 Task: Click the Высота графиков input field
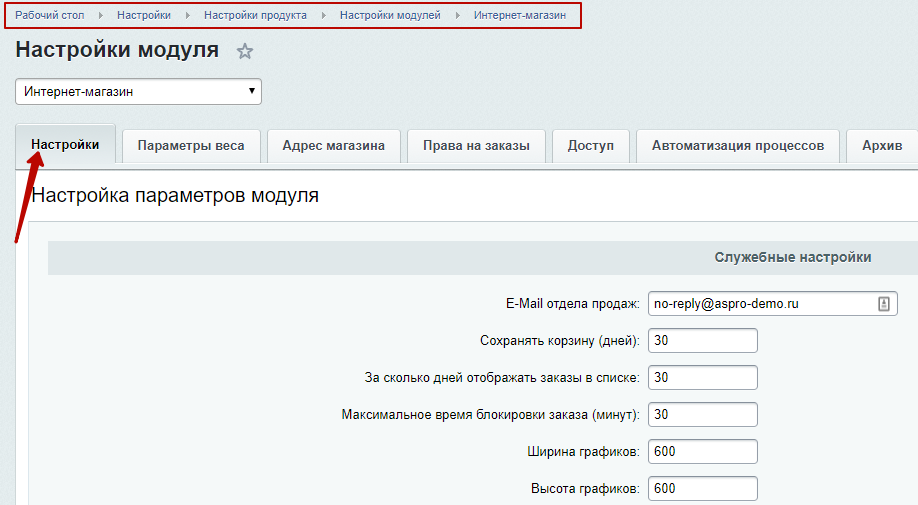[703, 488]
